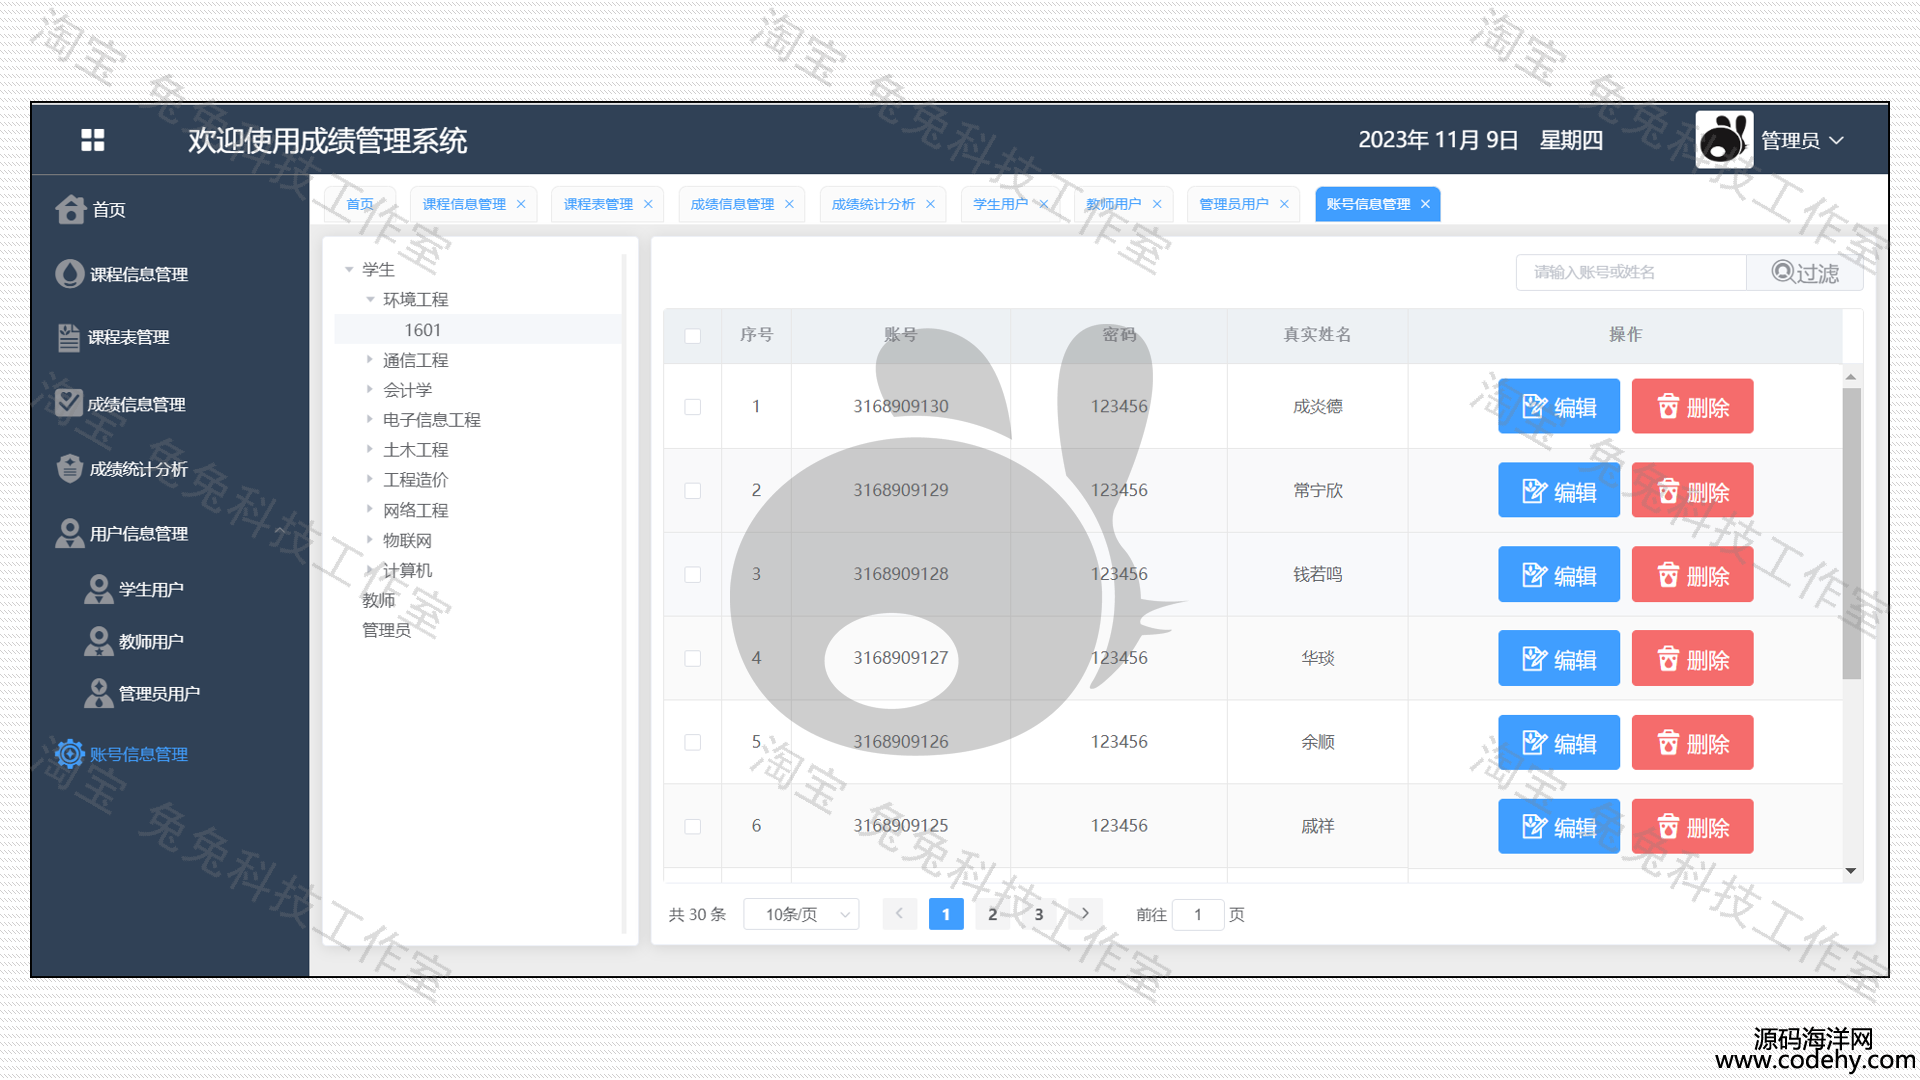Viewport: 1920px width, 1080px height.
Task: Check the row 6 checkbox for 3168909125
Action: (692, 826)
